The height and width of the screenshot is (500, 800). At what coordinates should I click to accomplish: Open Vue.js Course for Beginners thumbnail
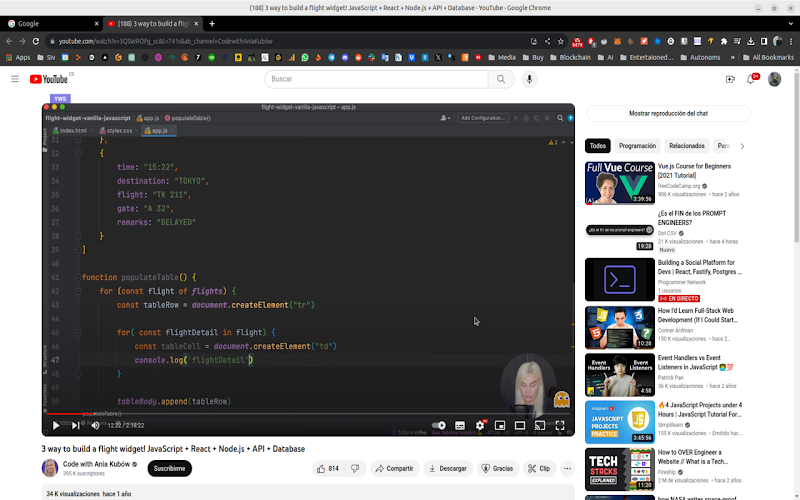click(x=619, y=183)
